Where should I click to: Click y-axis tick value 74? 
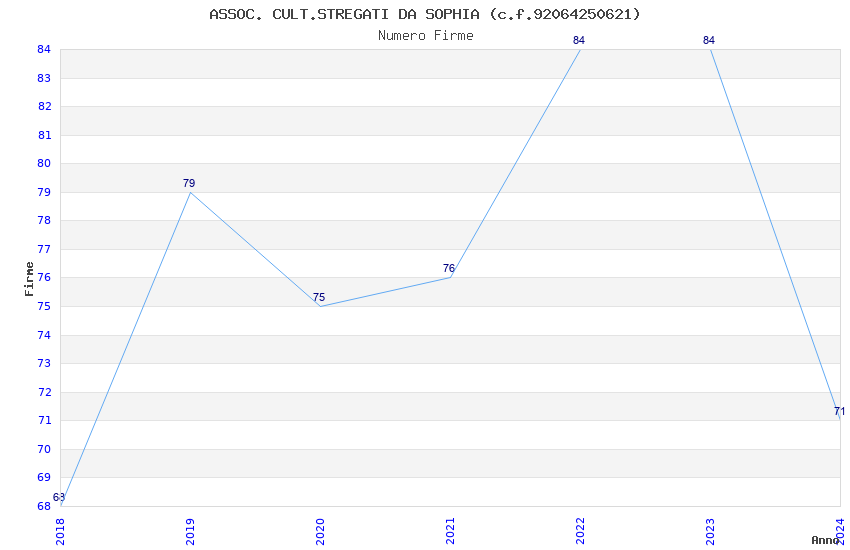tap(44, 335)
